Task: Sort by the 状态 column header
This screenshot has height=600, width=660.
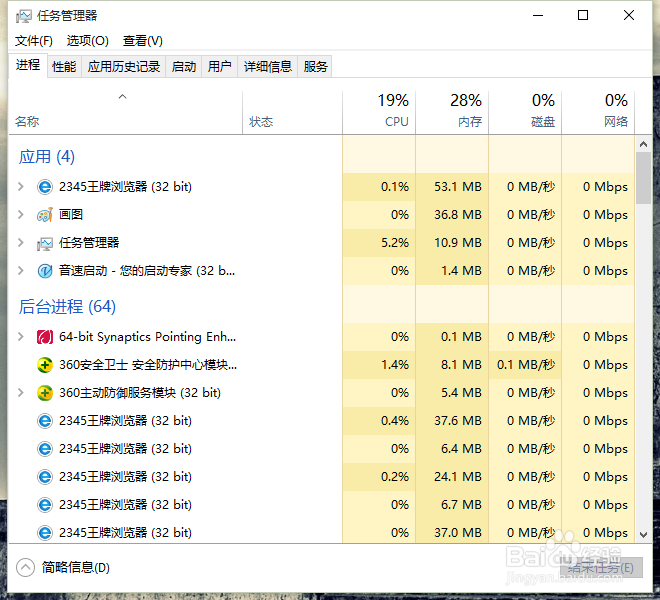Action: (x=293, y=113)
